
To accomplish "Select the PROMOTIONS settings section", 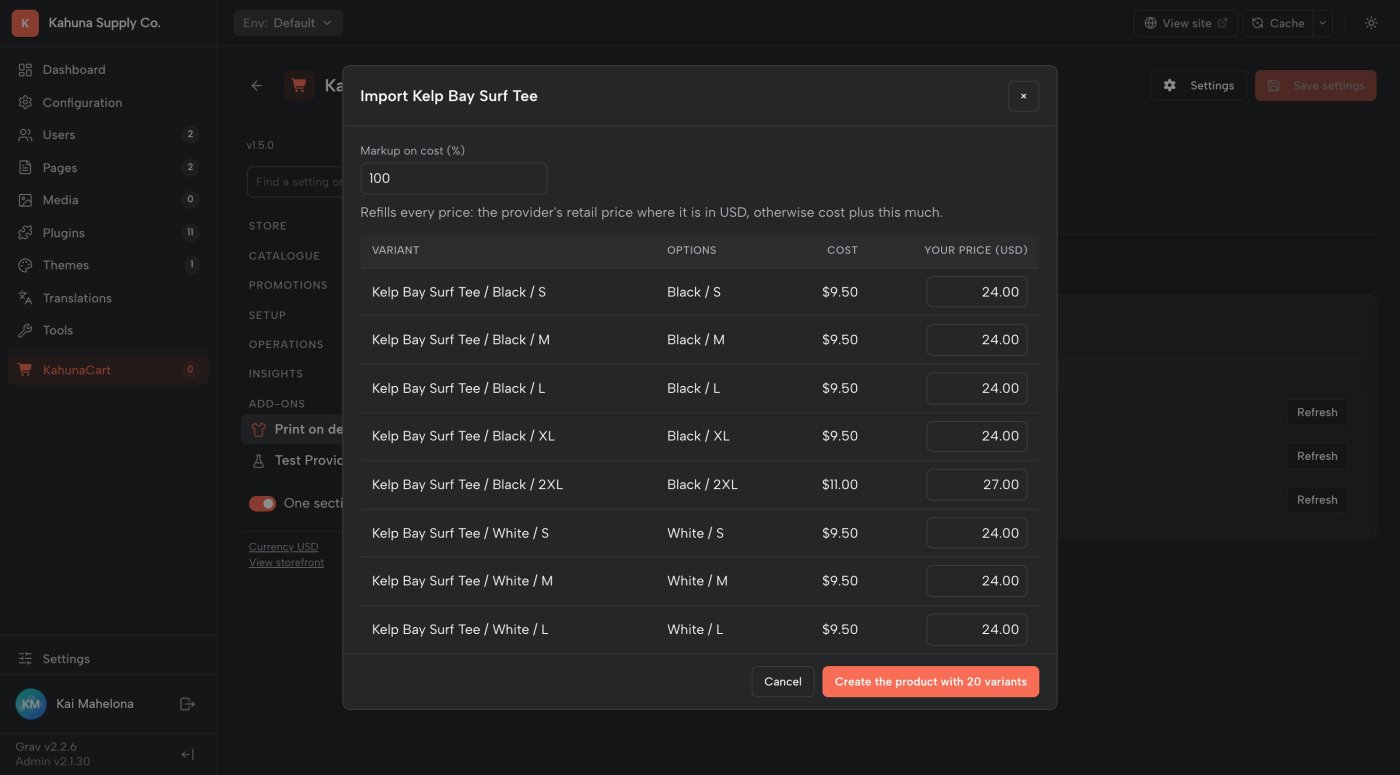I will tap(288, 285).
